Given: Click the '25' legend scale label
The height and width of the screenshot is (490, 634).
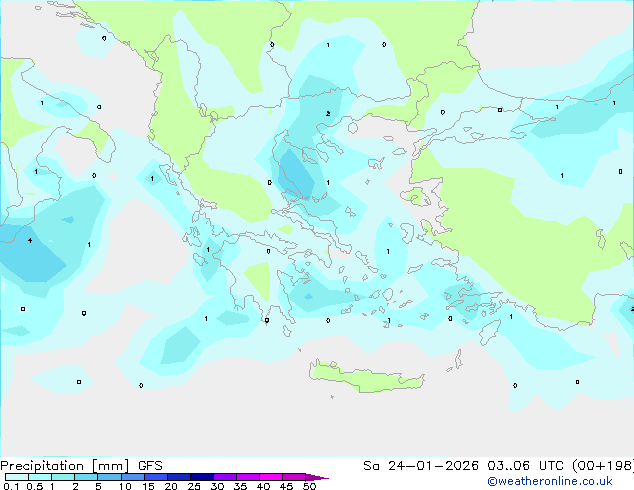Looking at the screenshot, I should click(194, 486).
